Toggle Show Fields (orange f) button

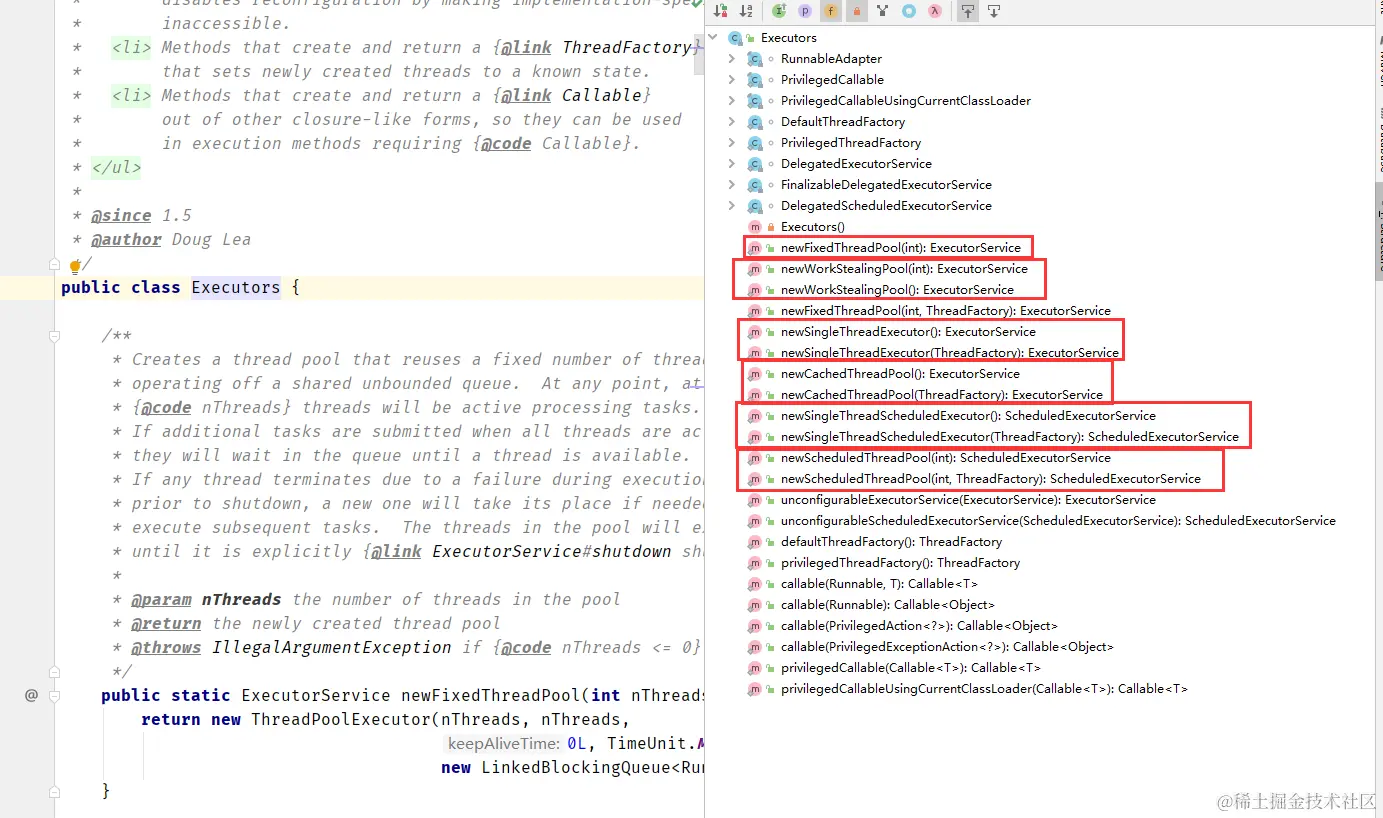831,12
